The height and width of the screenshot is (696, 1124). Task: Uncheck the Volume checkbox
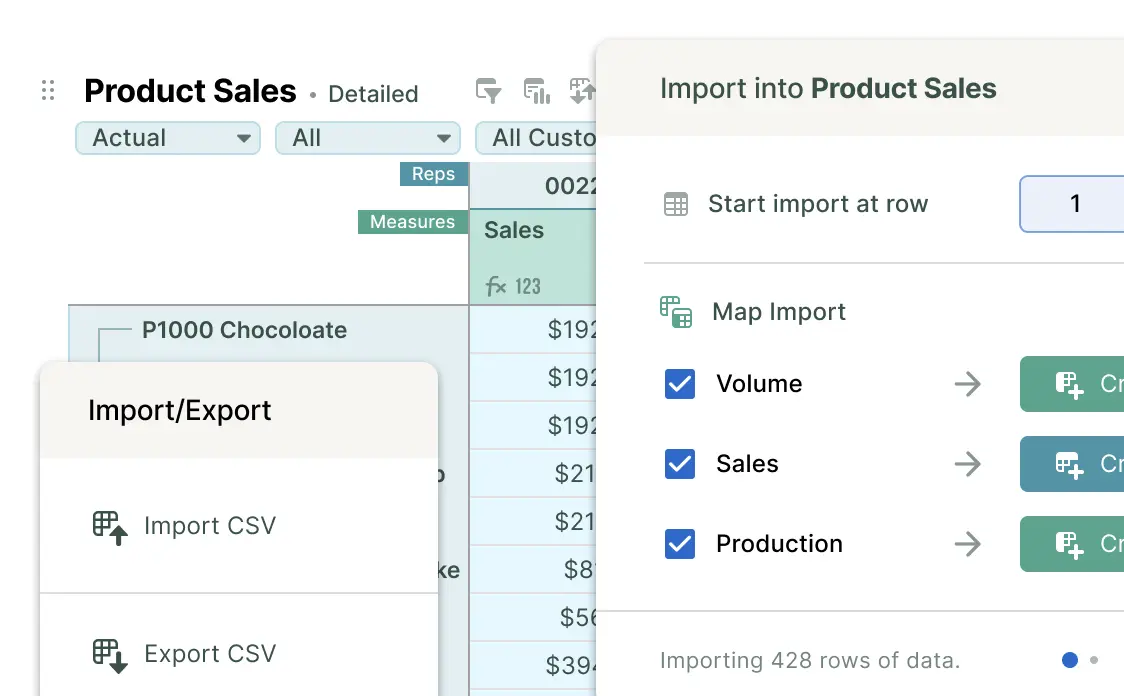click(680, 384)
